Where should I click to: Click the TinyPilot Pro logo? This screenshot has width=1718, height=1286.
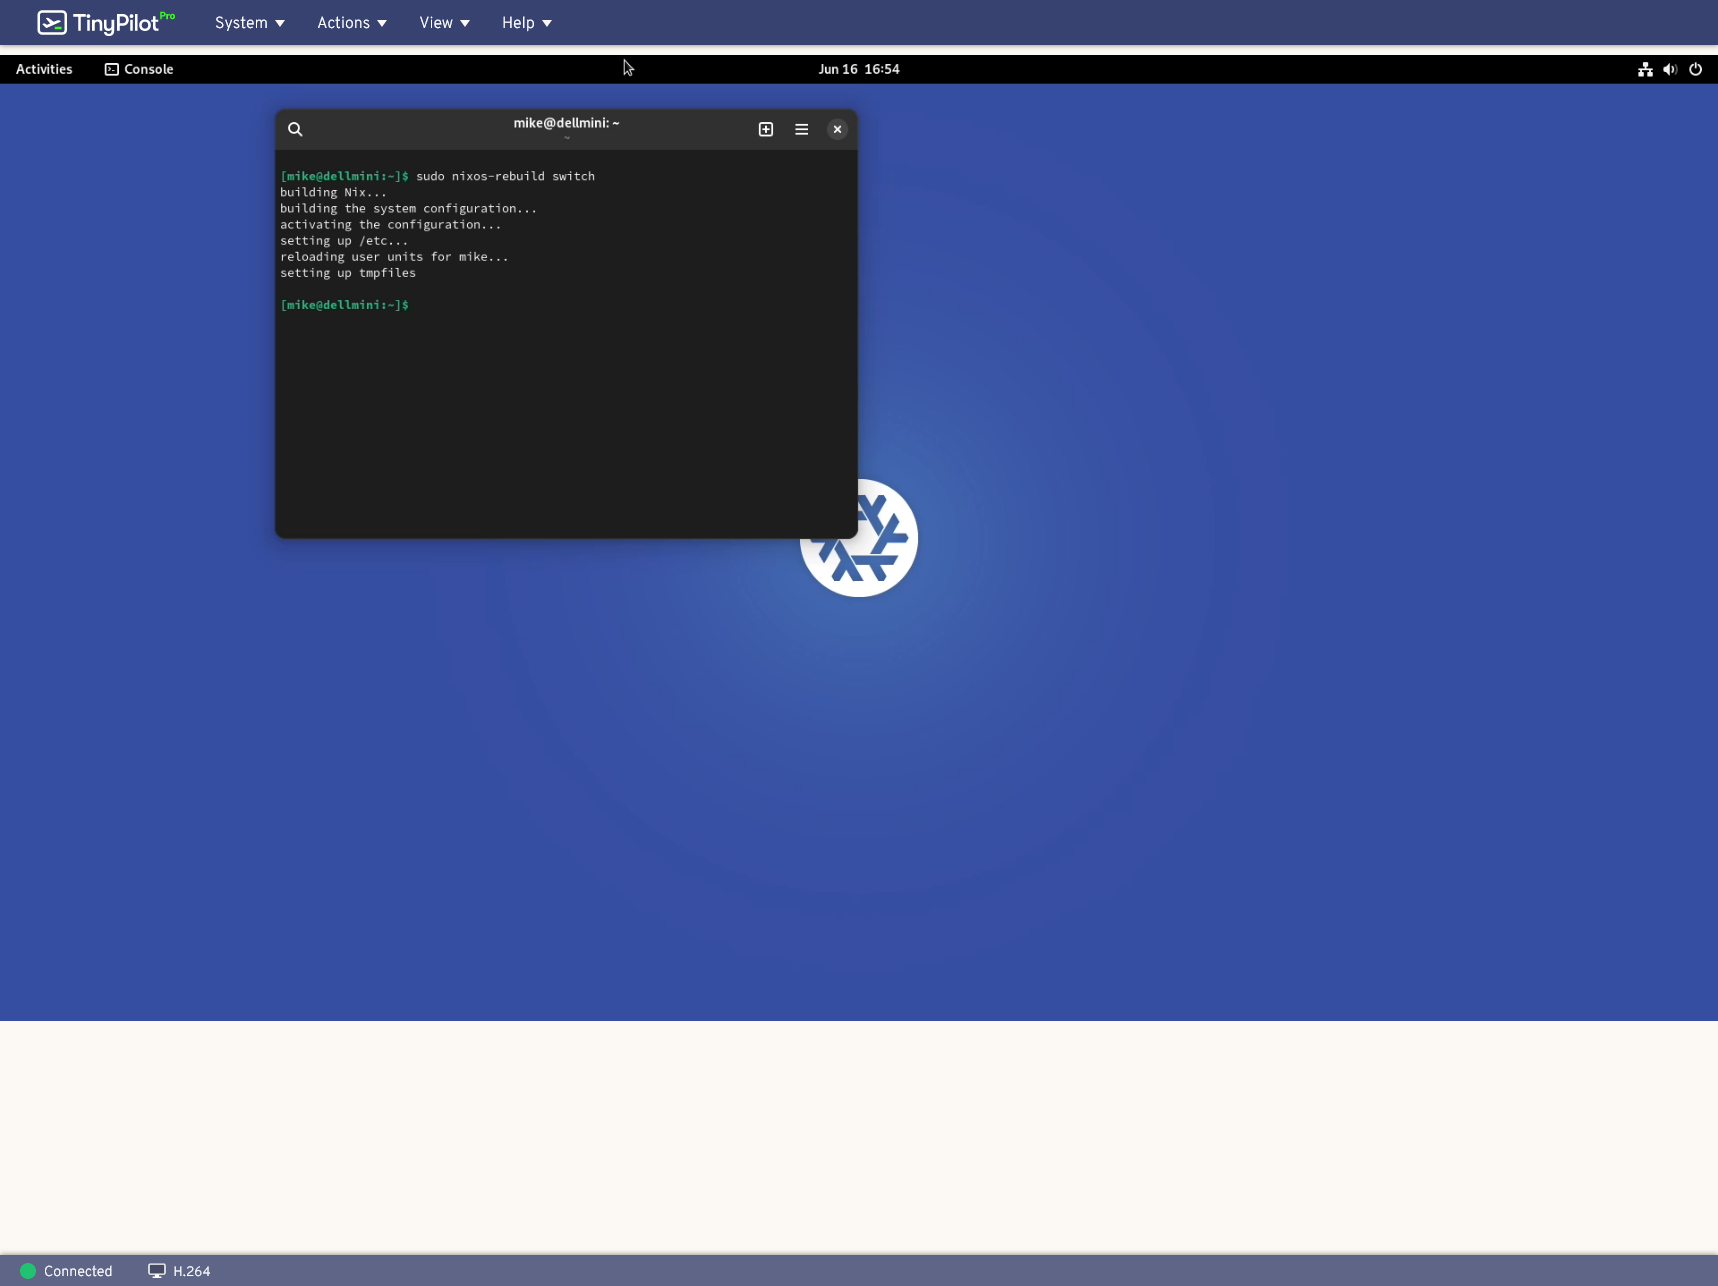(106, 22)
